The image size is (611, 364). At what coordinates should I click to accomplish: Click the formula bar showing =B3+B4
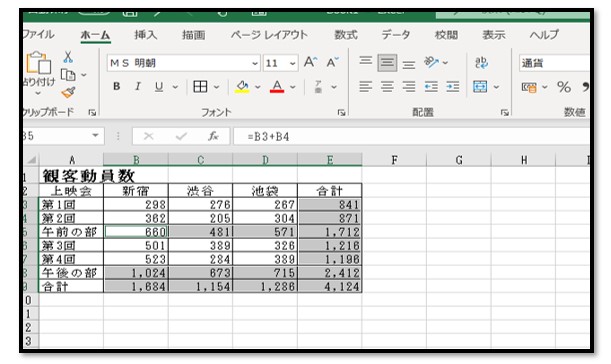click(x=411, y=136)
